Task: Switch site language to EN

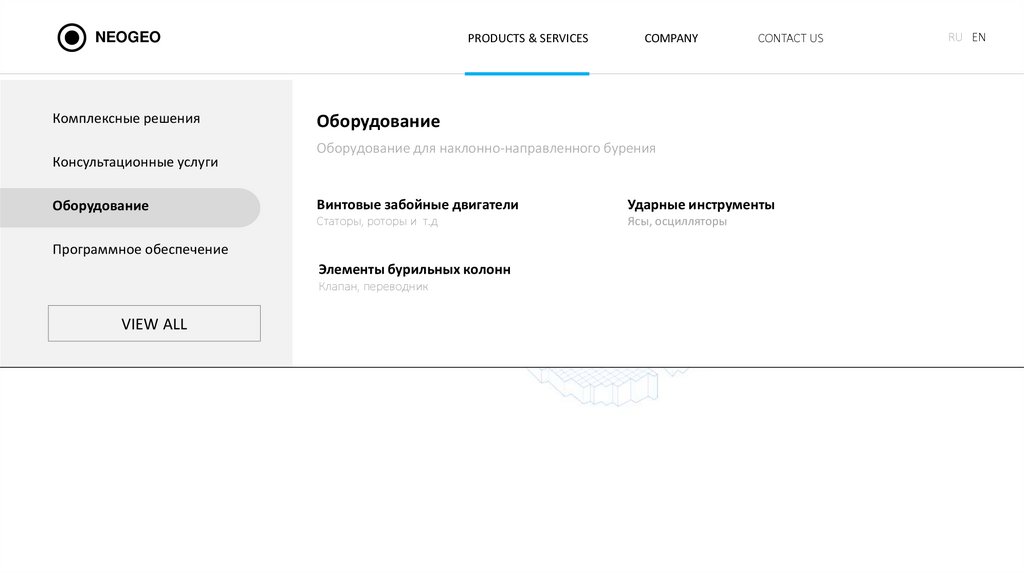Action: [x=978, y=37]
